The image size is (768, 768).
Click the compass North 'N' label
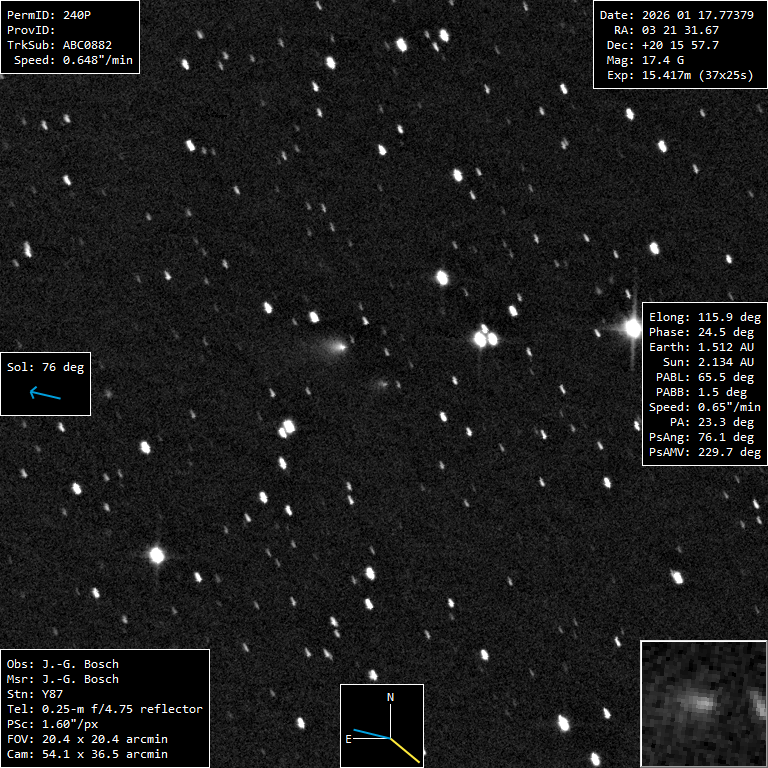click(x=391, y=696)
